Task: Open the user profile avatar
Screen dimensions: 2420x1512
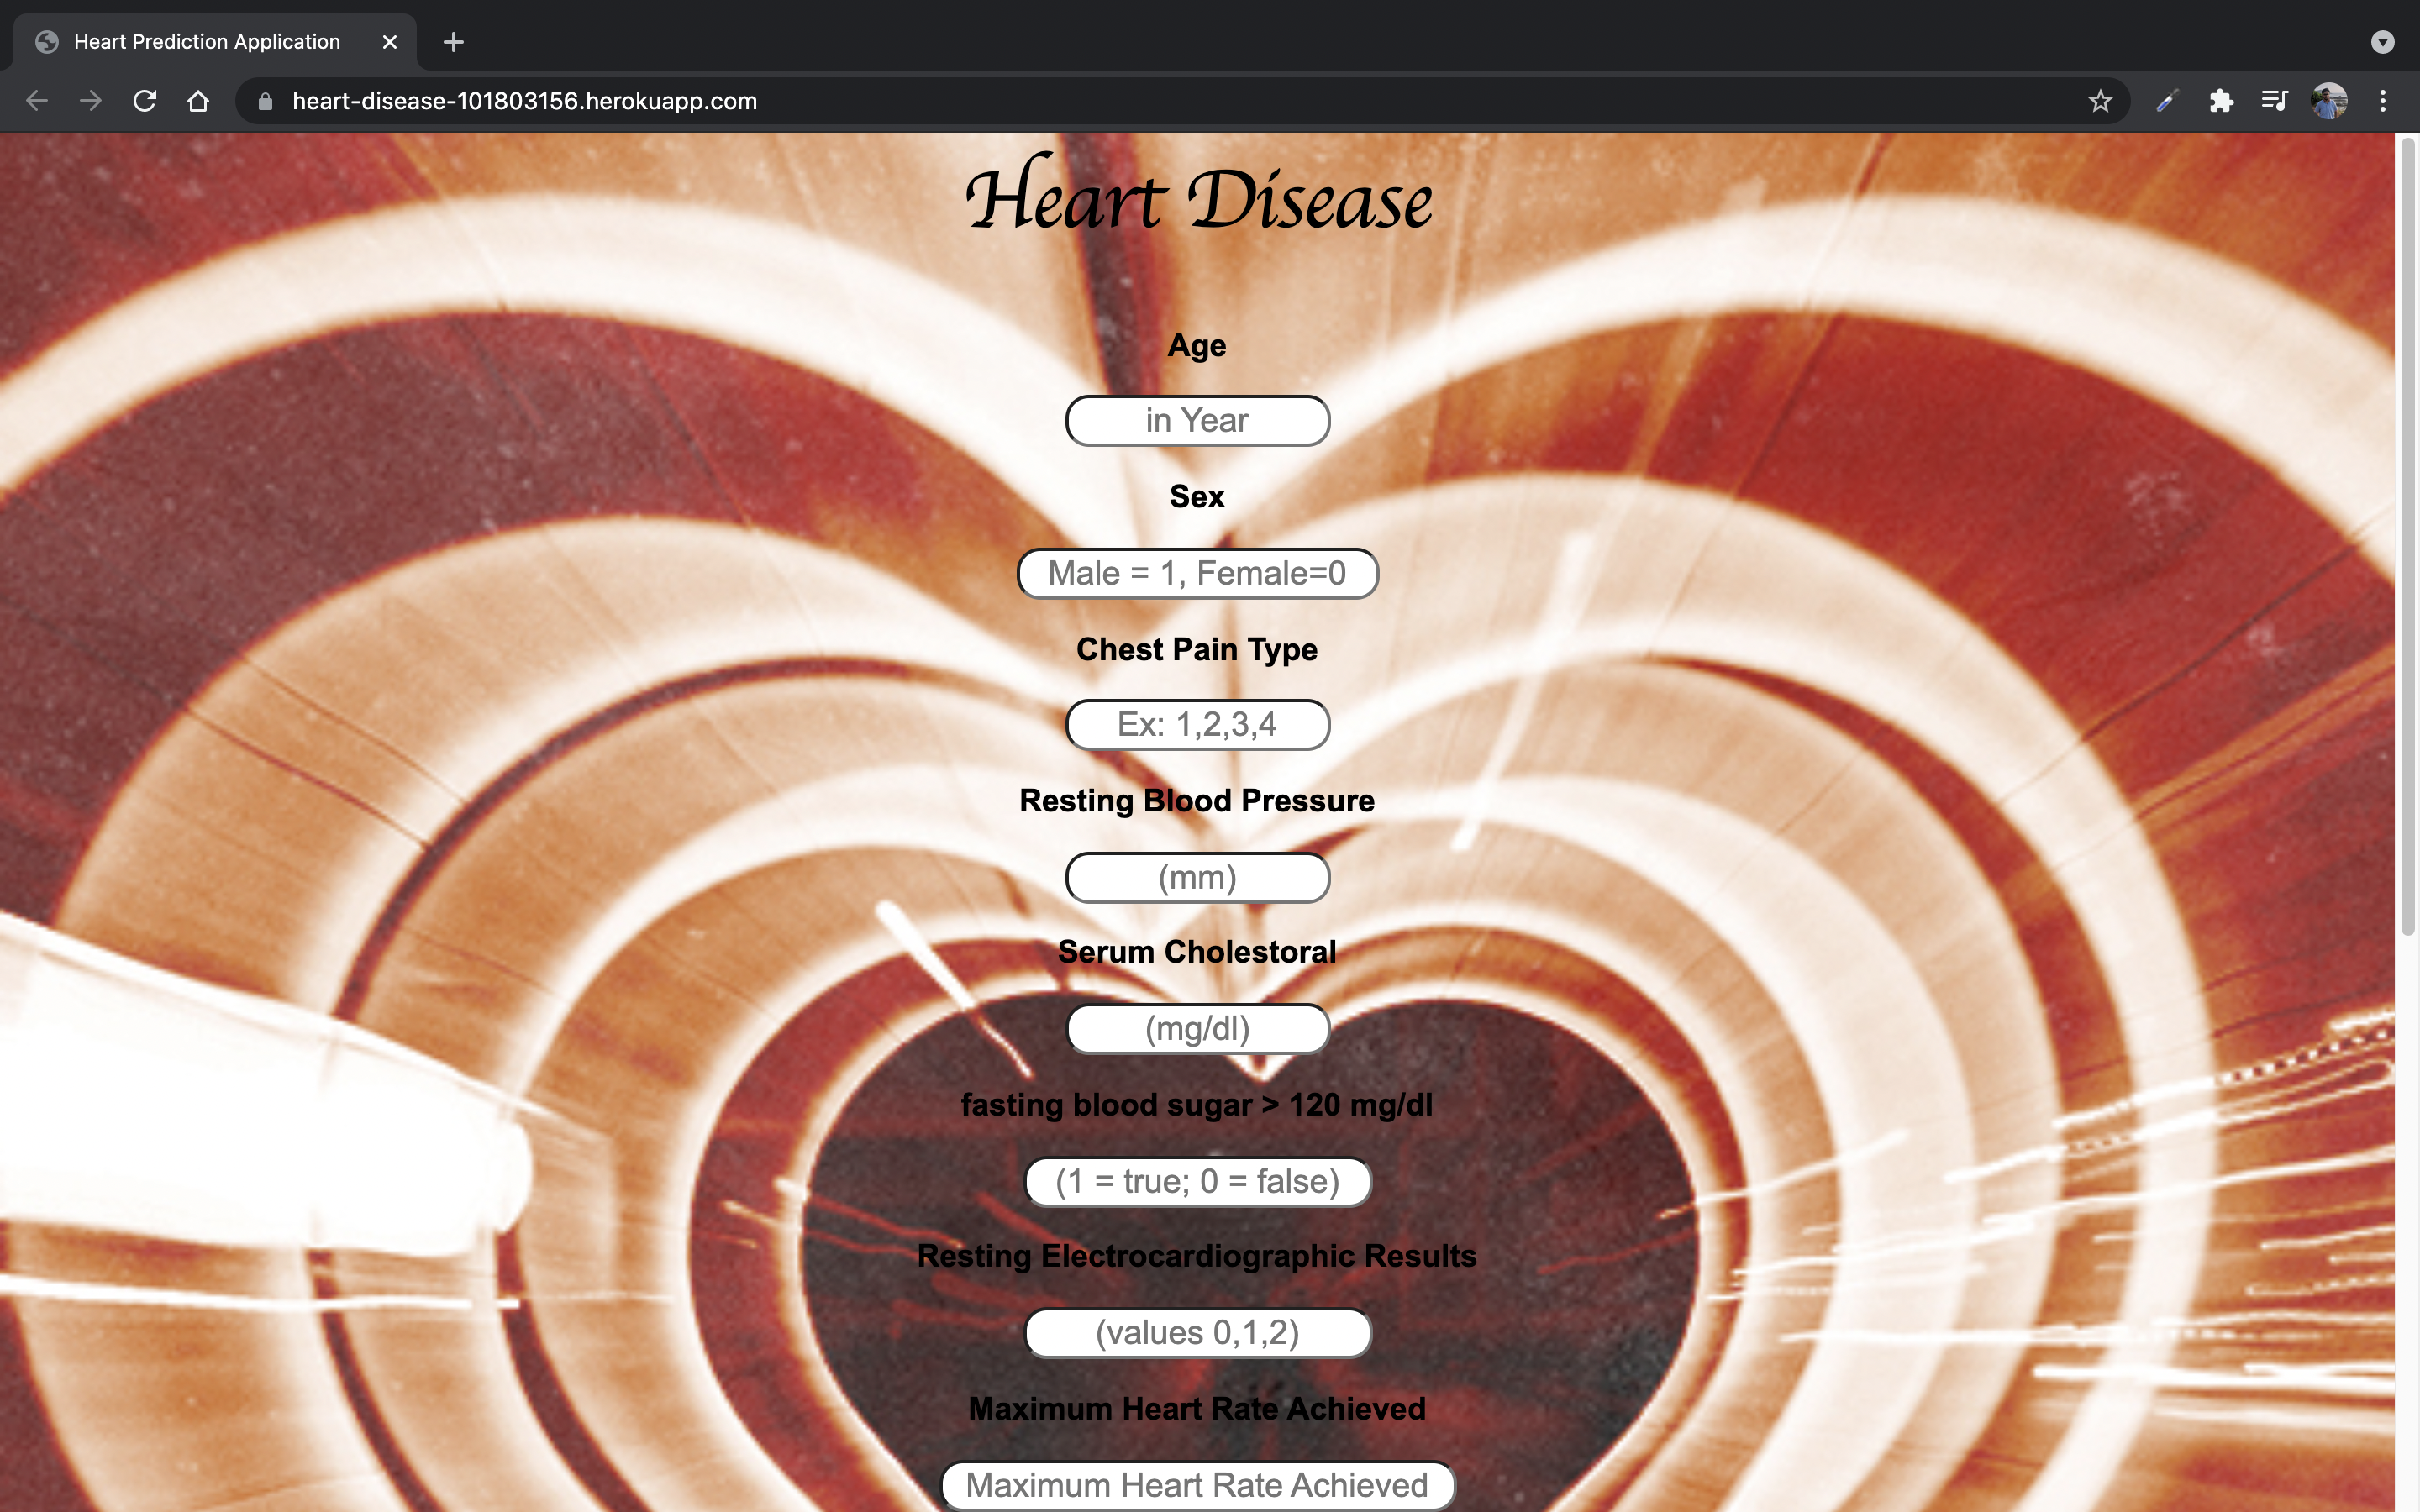Action: pos(2329,101)
